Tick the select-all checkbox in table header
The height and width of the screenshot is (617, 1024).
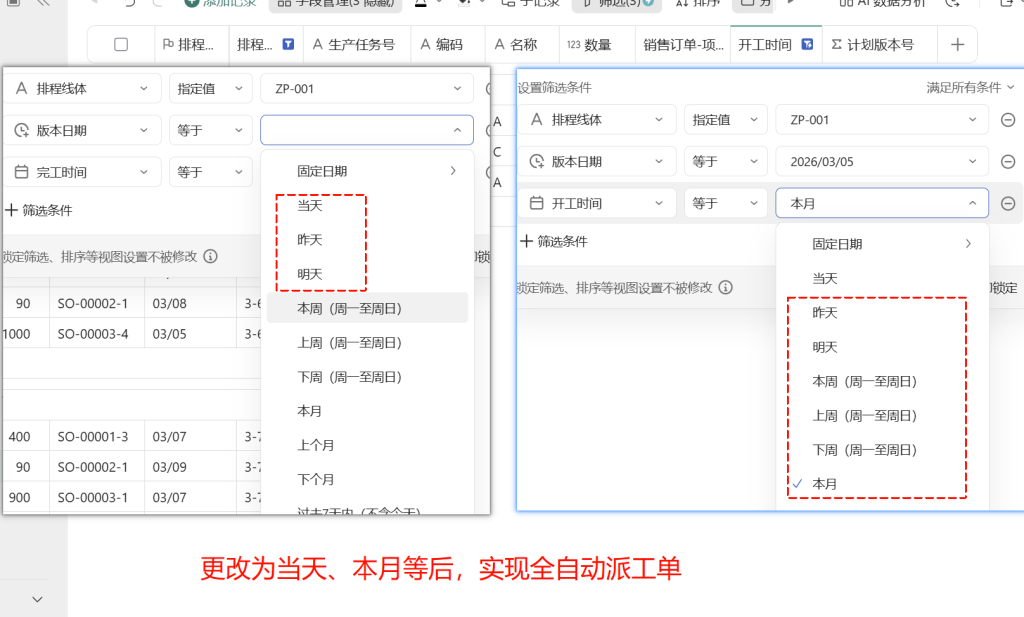[x=121, y=44]
